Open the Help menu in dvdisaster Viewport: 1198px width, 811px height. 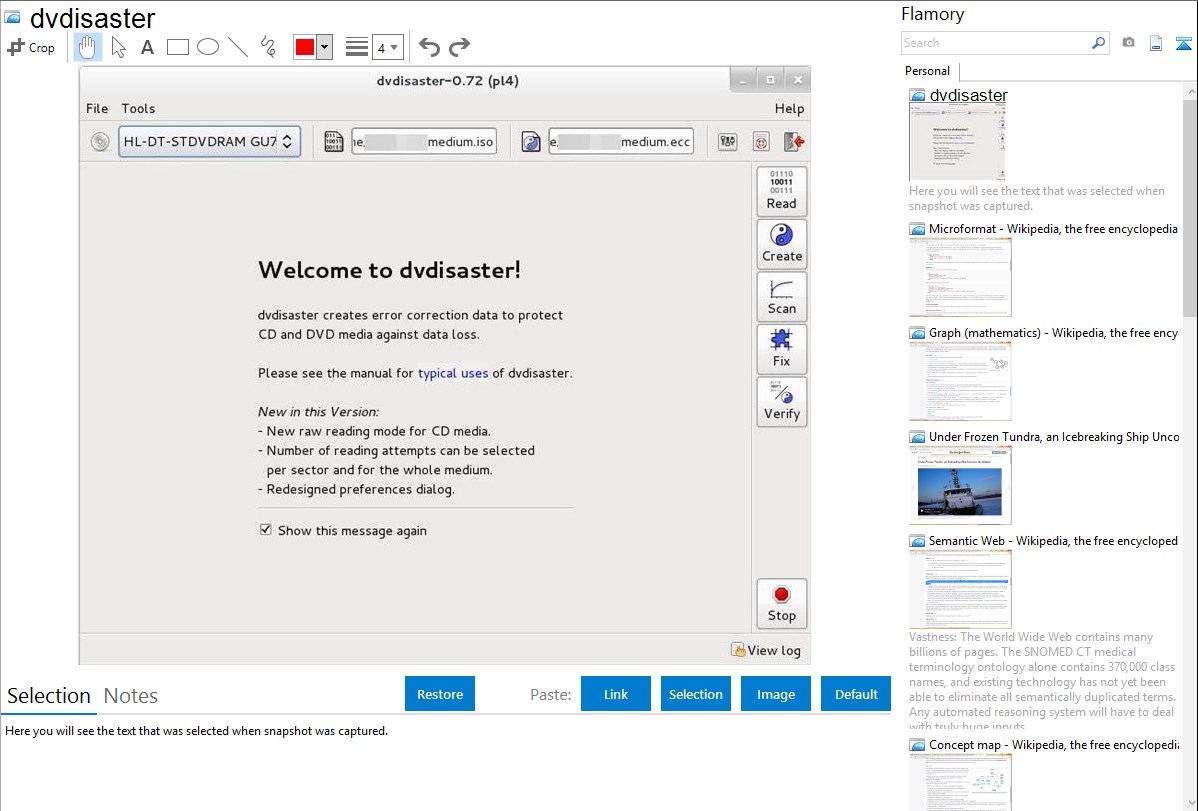click(789, 109)
